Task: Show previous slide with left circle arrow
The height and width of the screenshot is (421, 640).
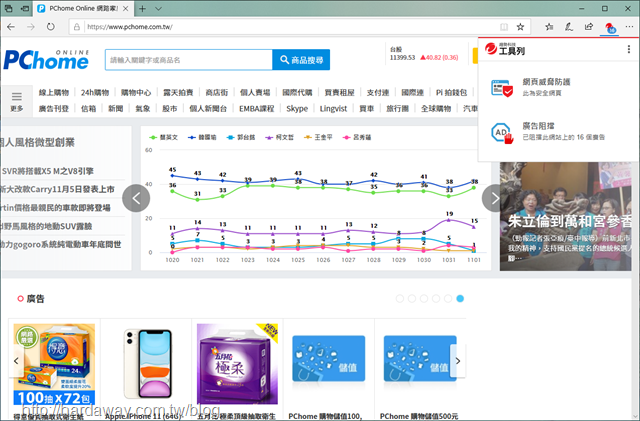Action: pos(136,198)
